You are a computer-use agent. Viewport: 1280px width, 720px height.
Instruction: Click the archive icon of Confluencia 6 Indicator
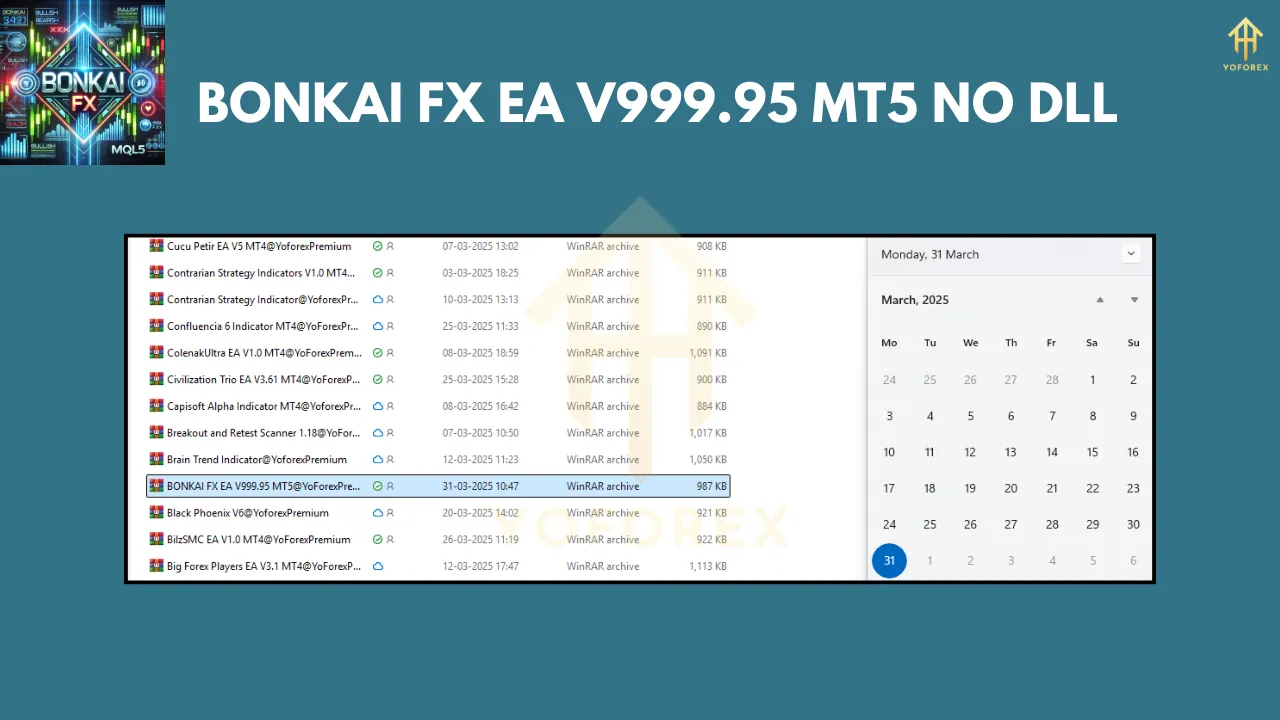click(x=156, y=326)
